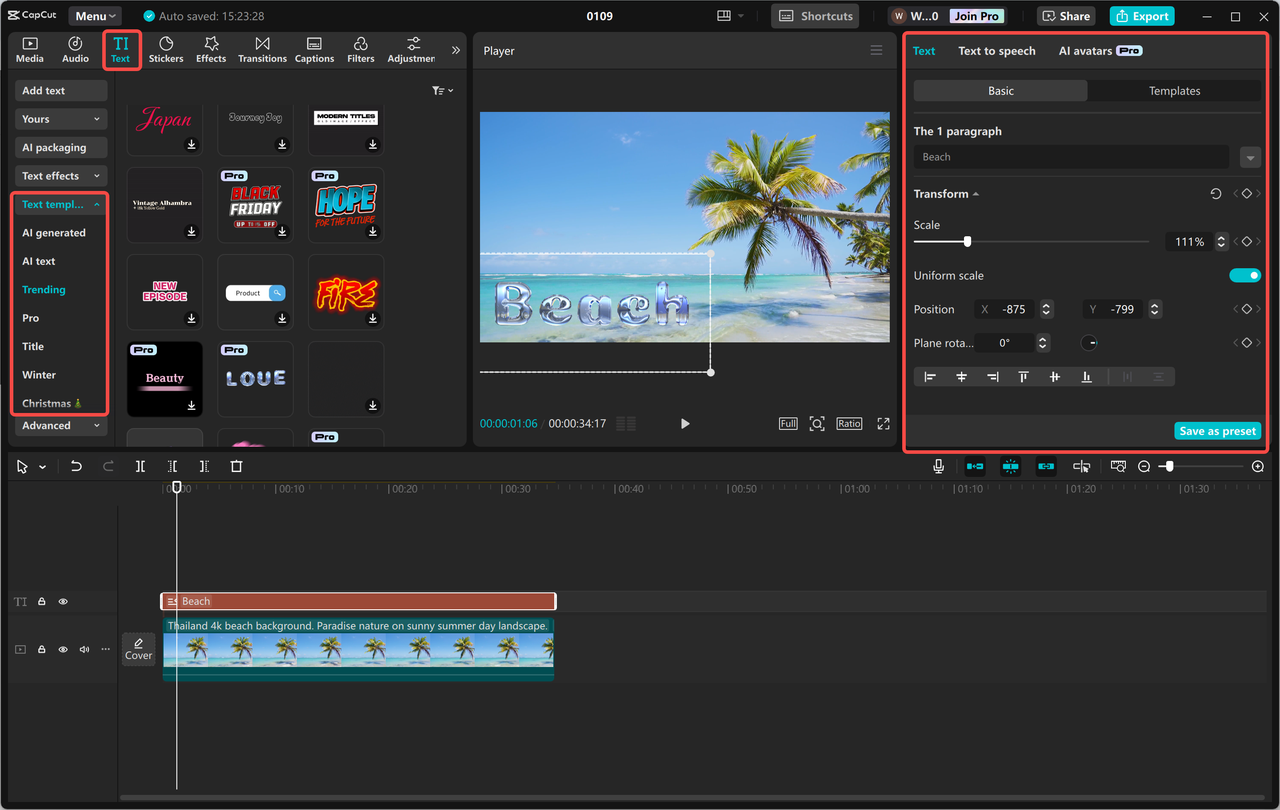This screenshot has width=1280, height=810.
Task: Hide the text track with its eye icon
Action: click(62, 601)
